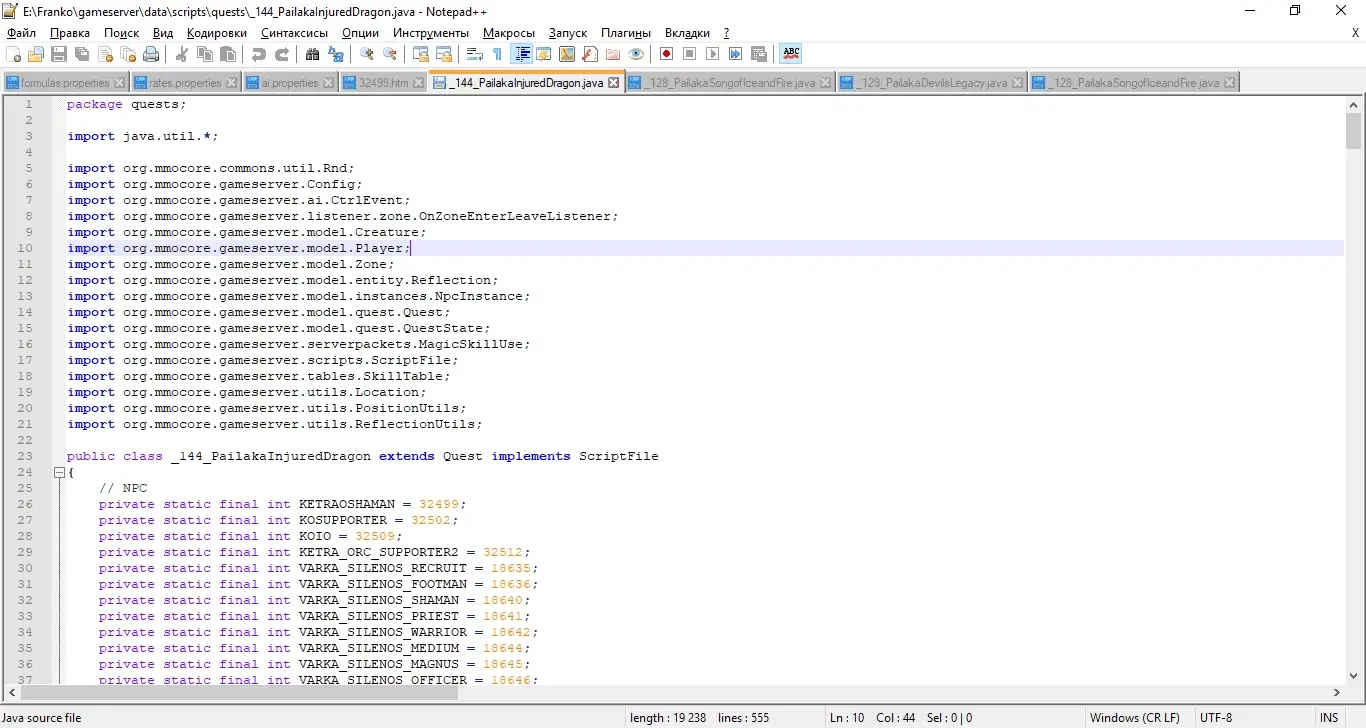Viewport: 1366px width, 728px height.
Task: Close the formulas.properties tab
Action: point(120,83)
